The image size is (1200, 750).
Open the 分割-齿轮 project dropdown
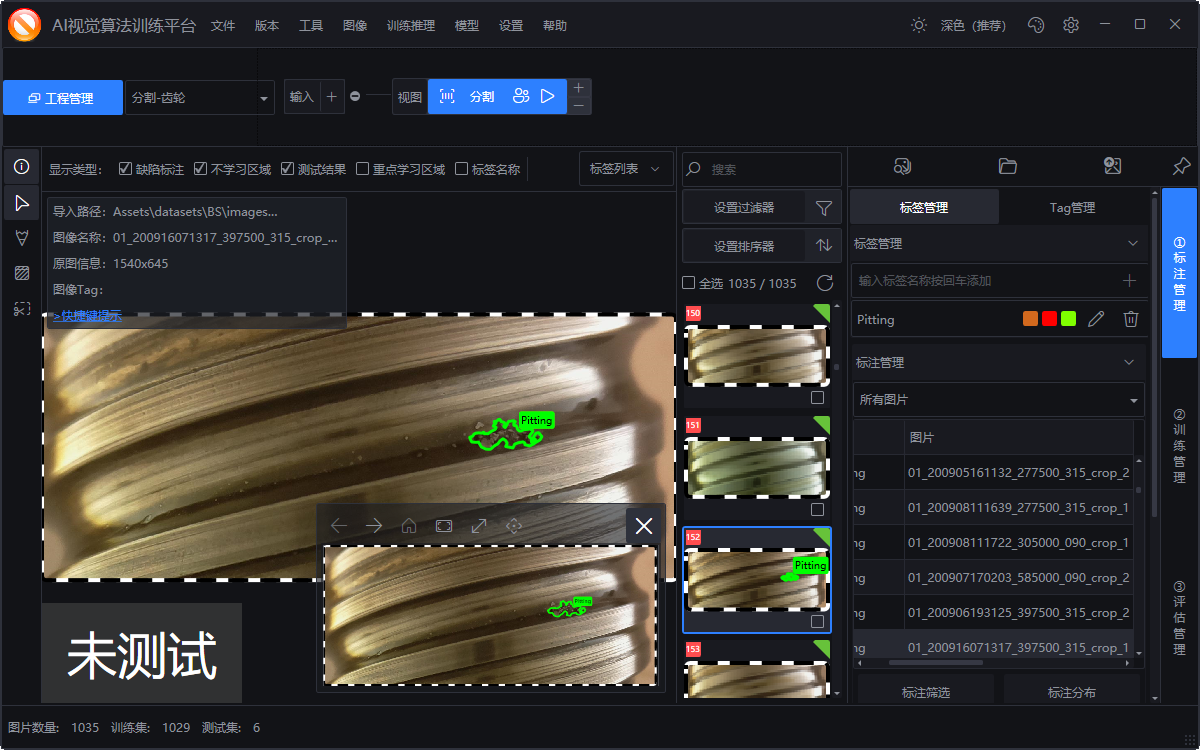[x=200, y=98]
